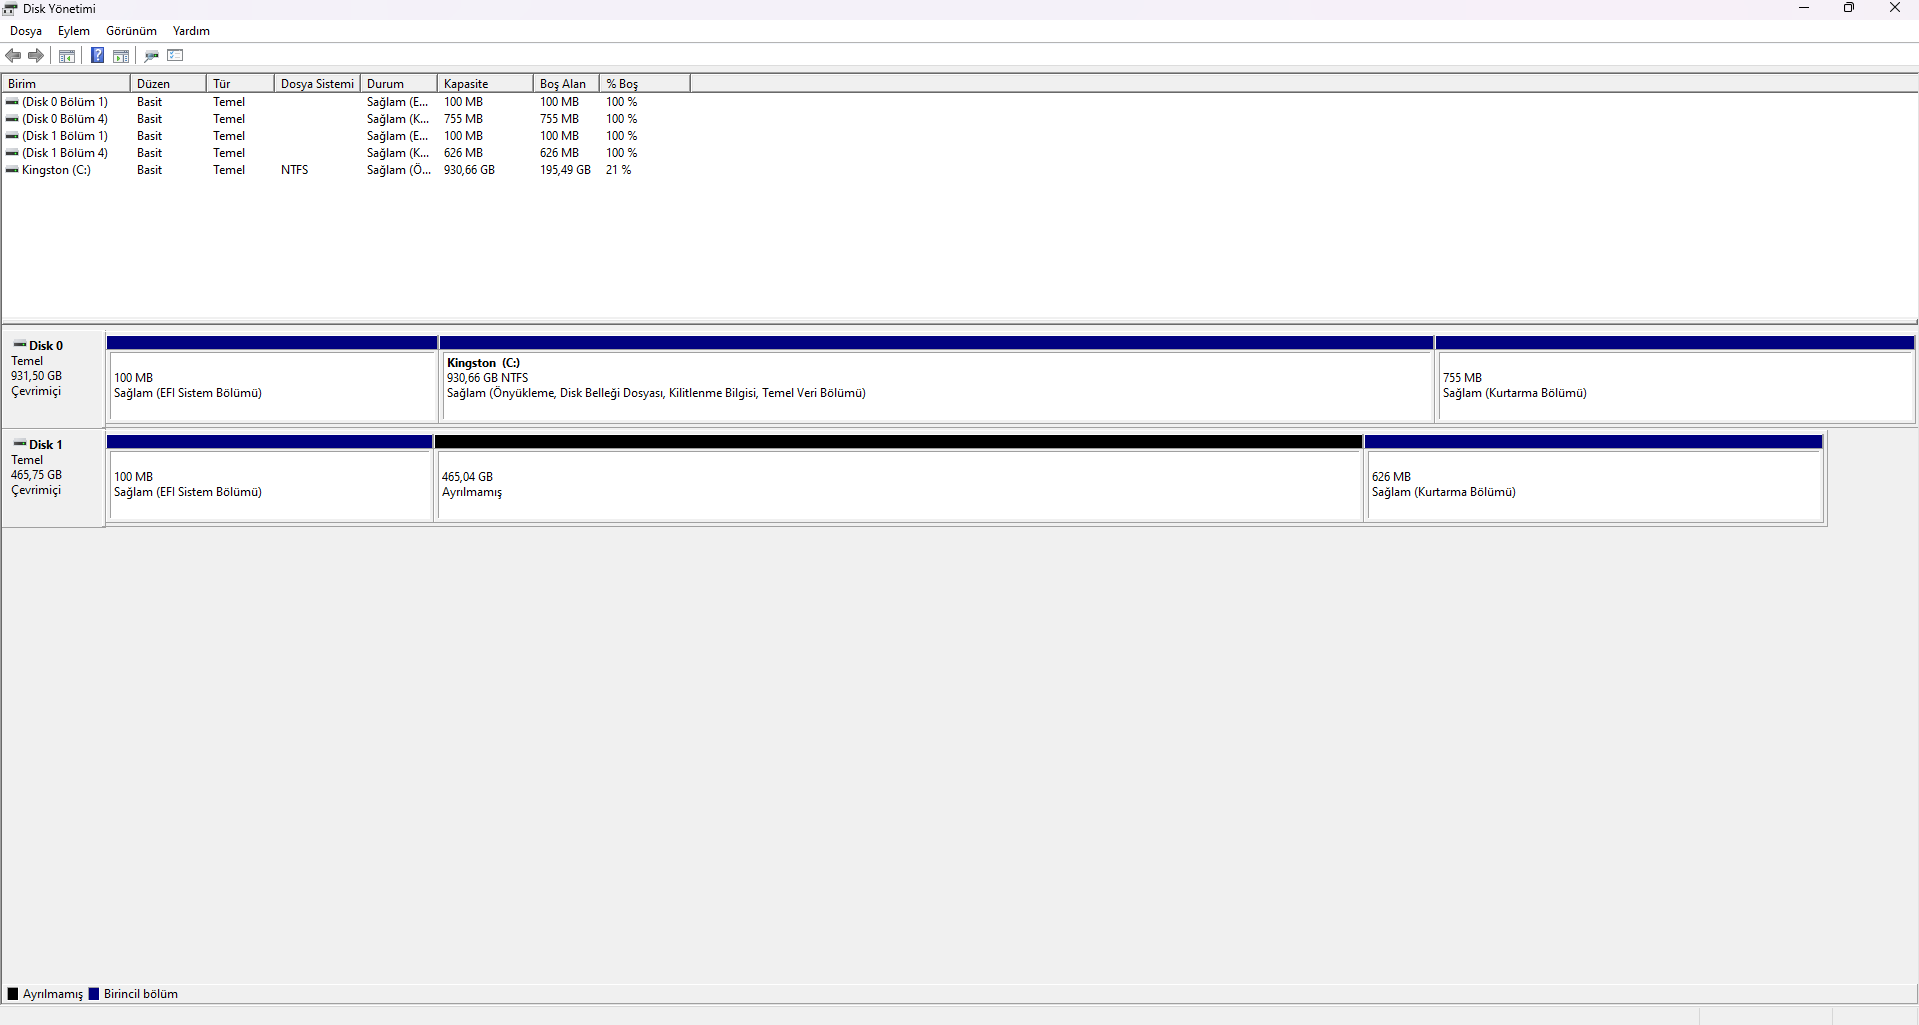Image resolution: width=1919 pixels, height=1025 pixels.
Task: Click the 465,75 GB size under Disk 1
Action: point(36,475)
